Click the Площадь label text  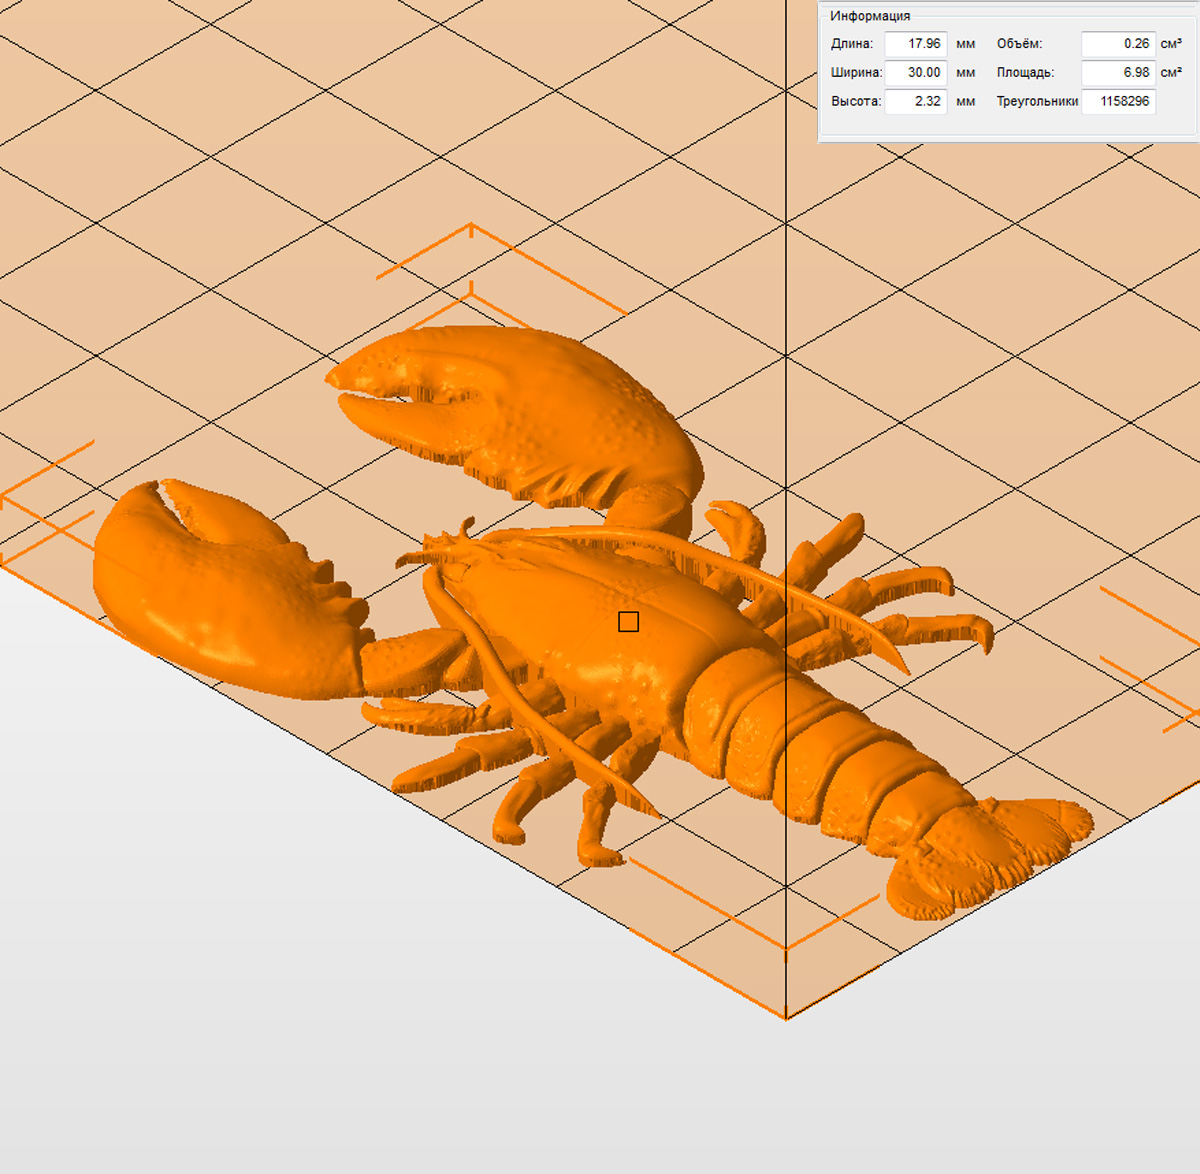tap(1025, 73)
